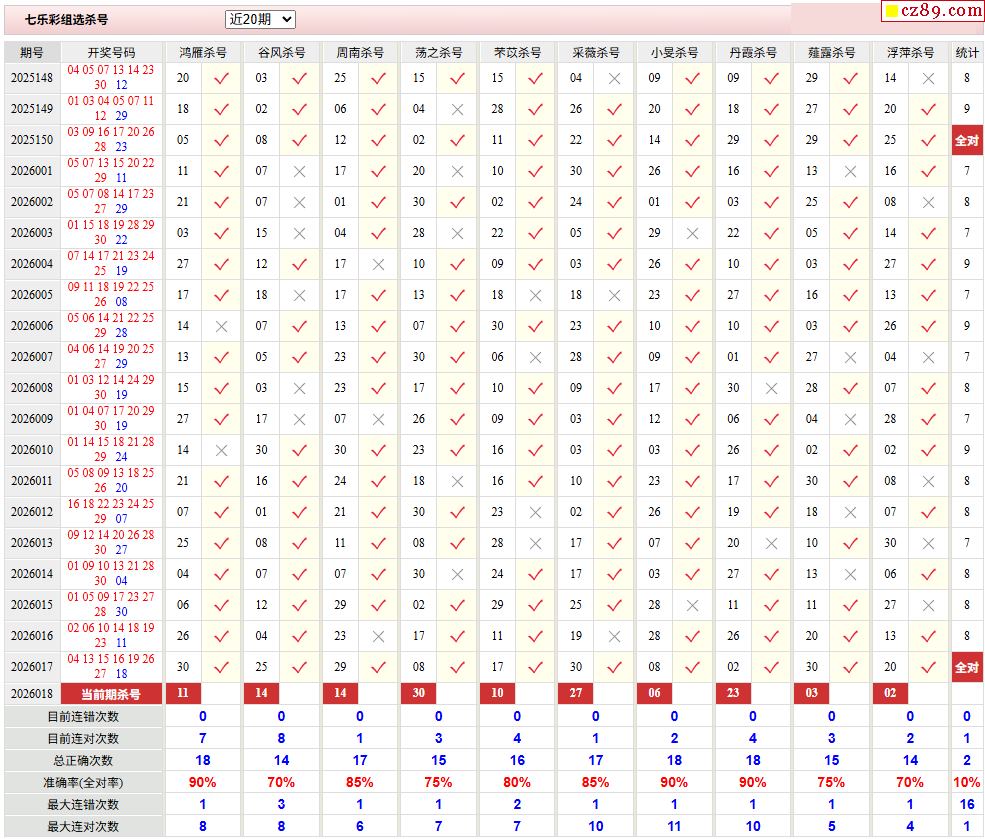Click the check mark for 浮萍杀号 in row 2026017
The image size is (985, 839).
[928, 667]
